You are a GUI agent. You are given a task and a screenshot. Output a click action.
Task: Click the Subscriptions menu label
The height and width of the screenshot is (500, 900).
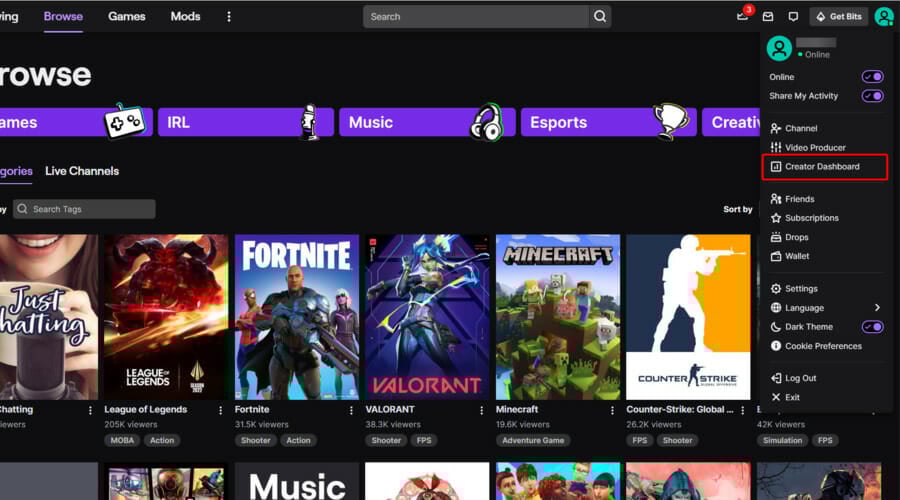[x=812, y=218]
